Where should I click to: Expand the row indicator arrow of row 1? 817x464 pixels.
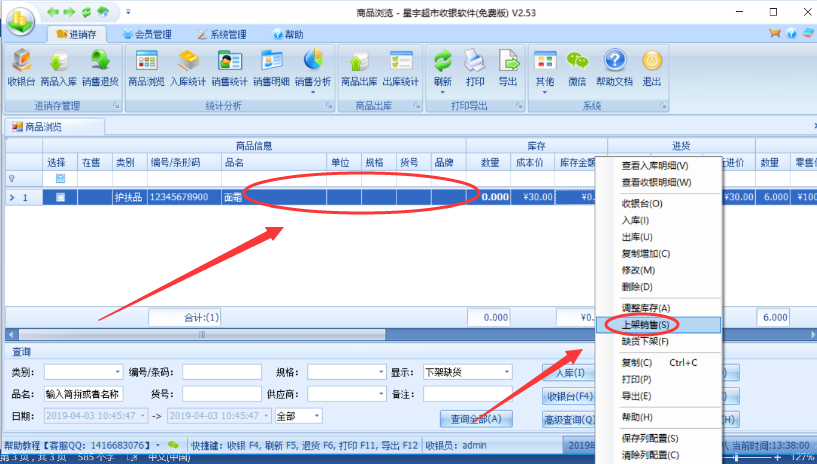(x=13, y=197)
